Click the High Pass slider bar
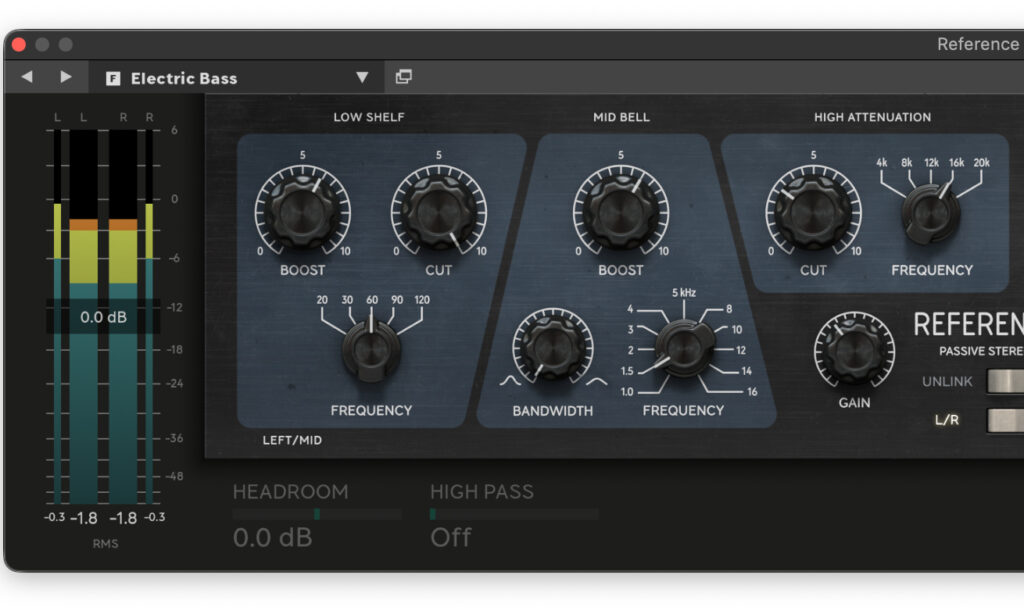 [514, 514]
